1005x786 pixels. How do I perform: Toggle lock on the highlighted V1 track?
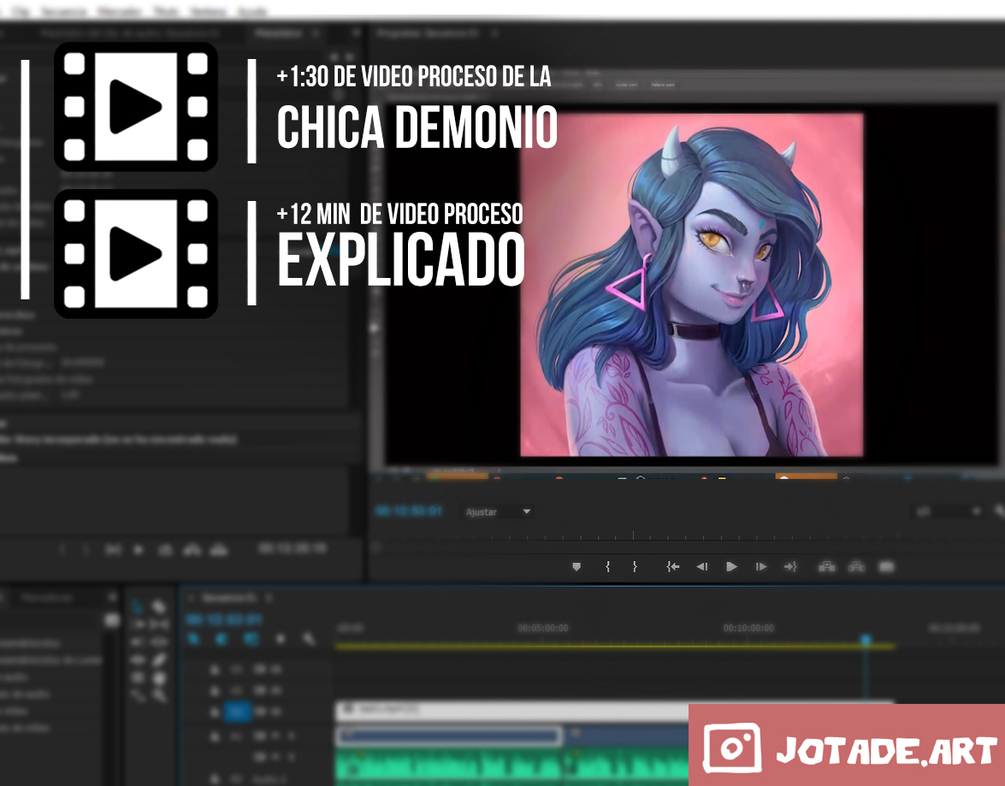coord(215,712)
